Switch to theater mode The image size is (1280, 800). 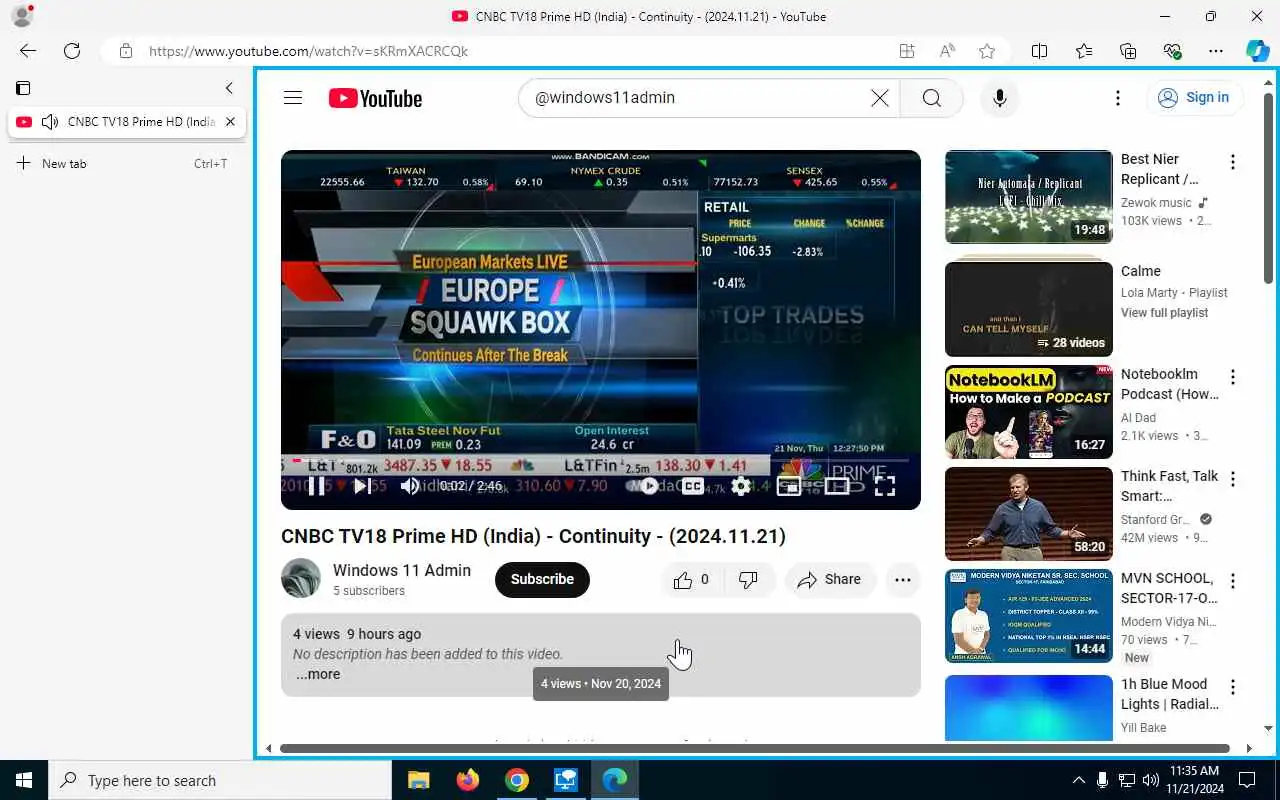click(x=837, y=486)
